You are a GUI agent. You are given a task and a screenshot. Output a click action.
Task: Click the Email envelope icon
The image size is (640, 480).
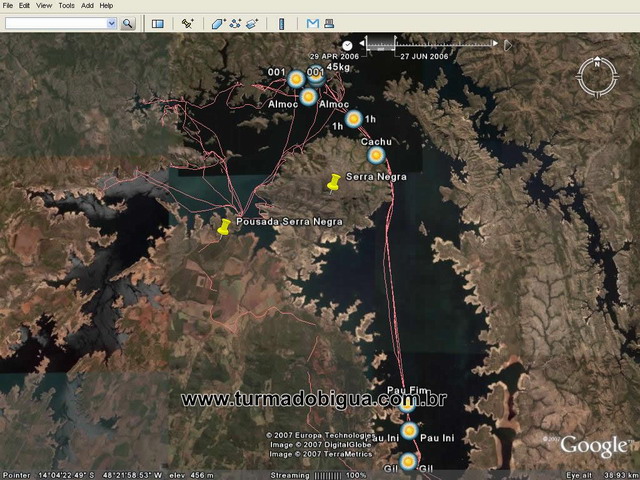click(313, 24)
